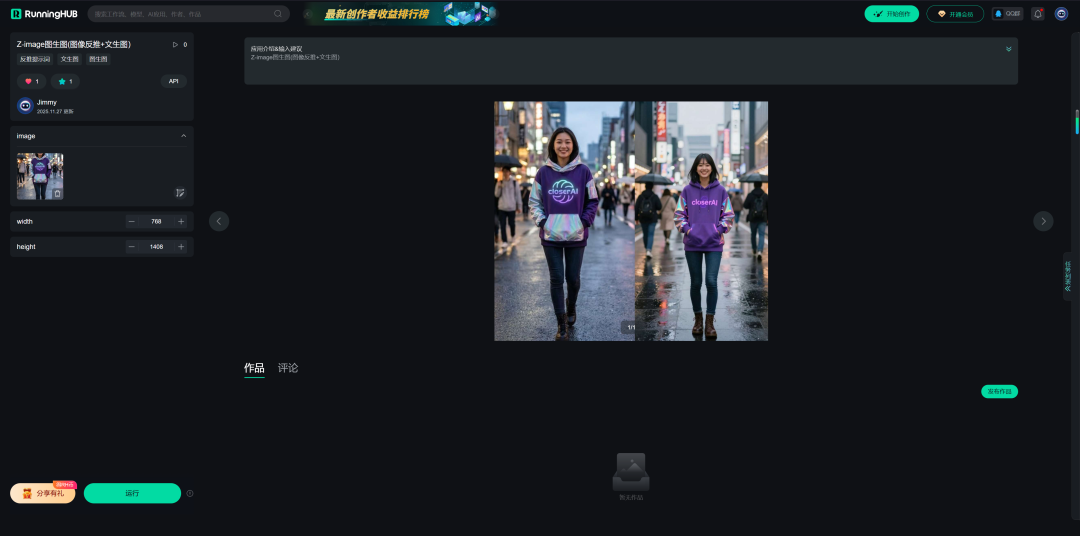
Task: Open author Jimmy's avatar
Action: tap(25, 105)
